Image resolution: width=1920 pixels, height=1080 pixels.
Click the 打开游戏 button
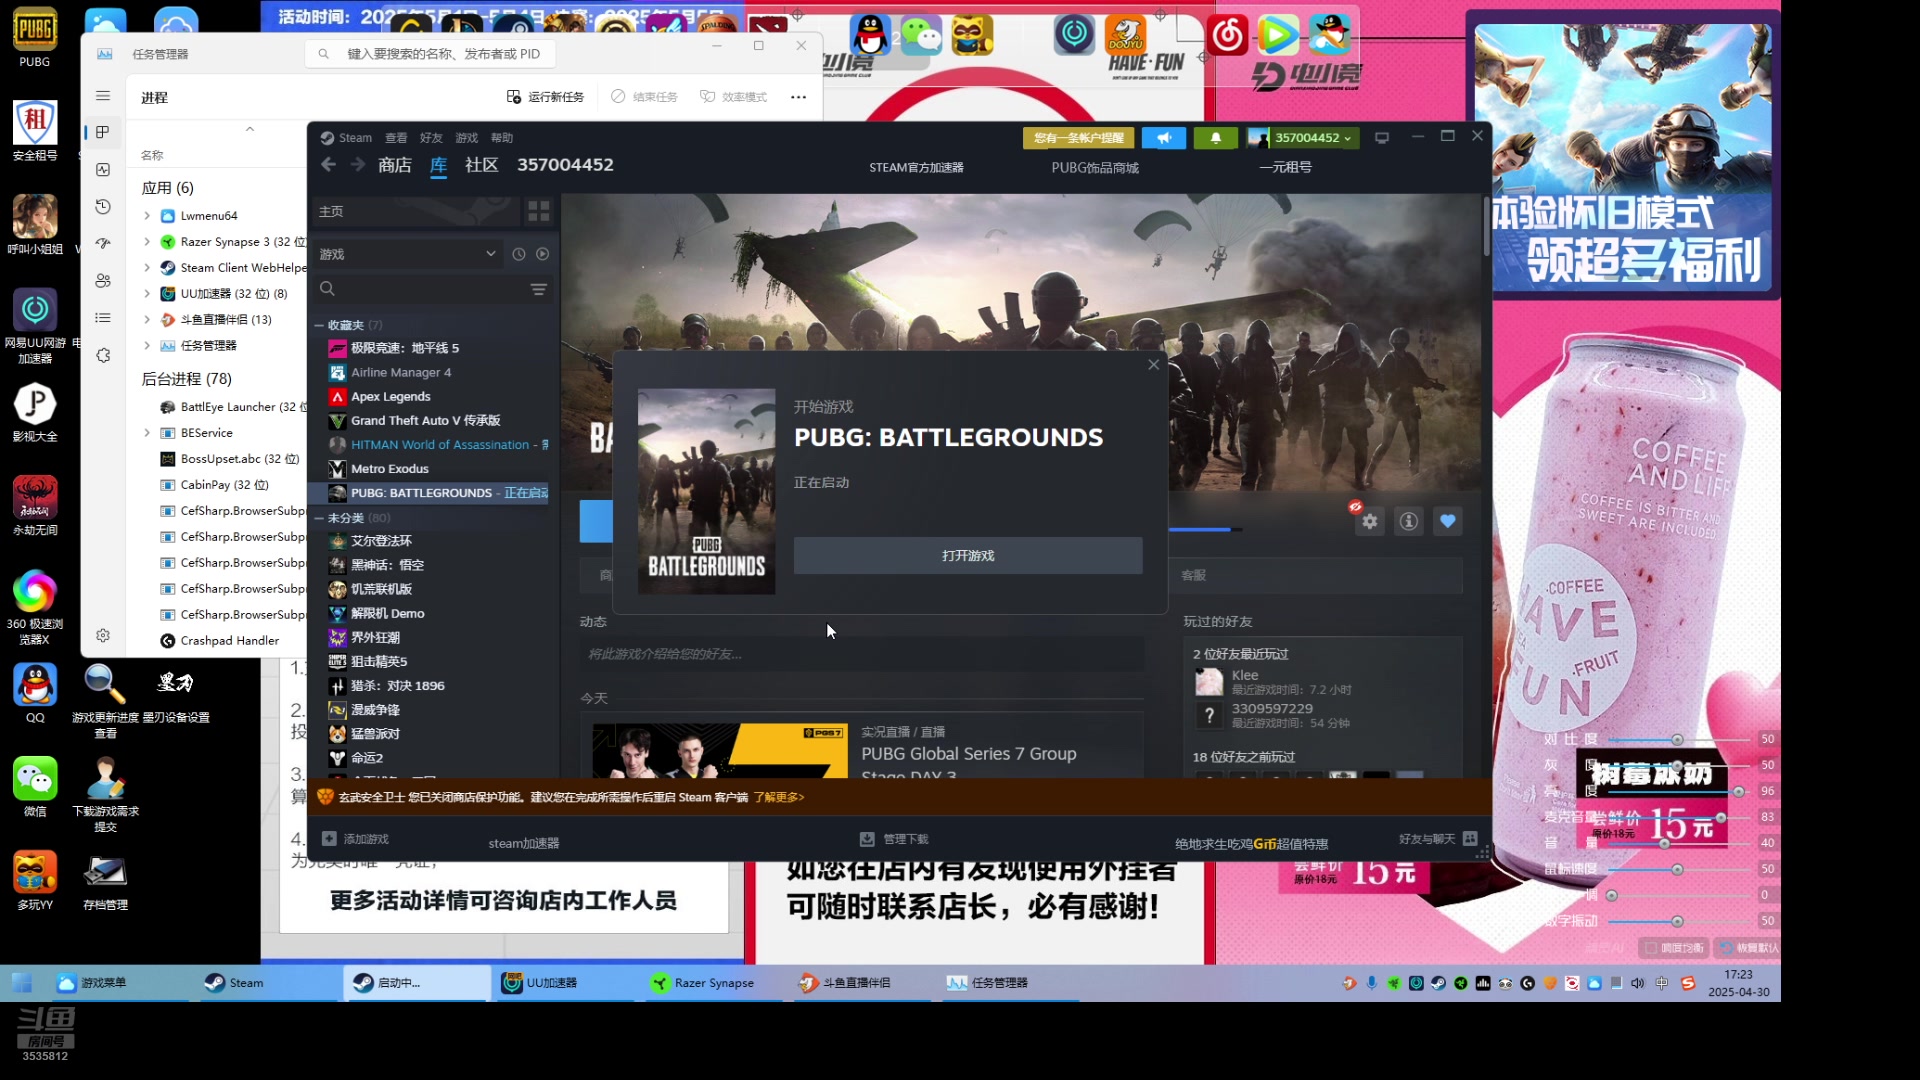click(x=968, y=556)
